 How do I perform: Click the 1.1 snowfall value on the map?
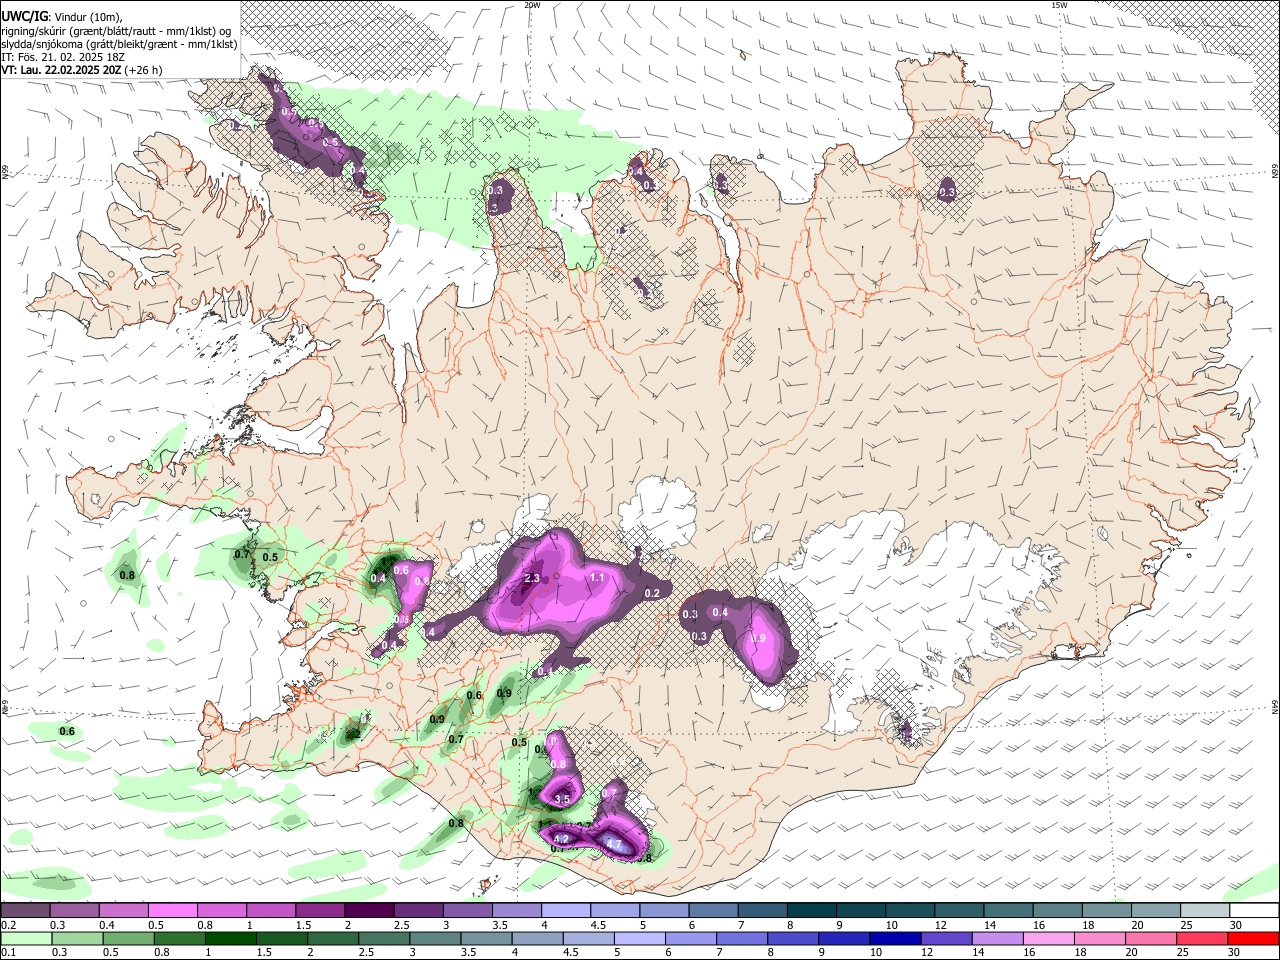coord(597,577)
